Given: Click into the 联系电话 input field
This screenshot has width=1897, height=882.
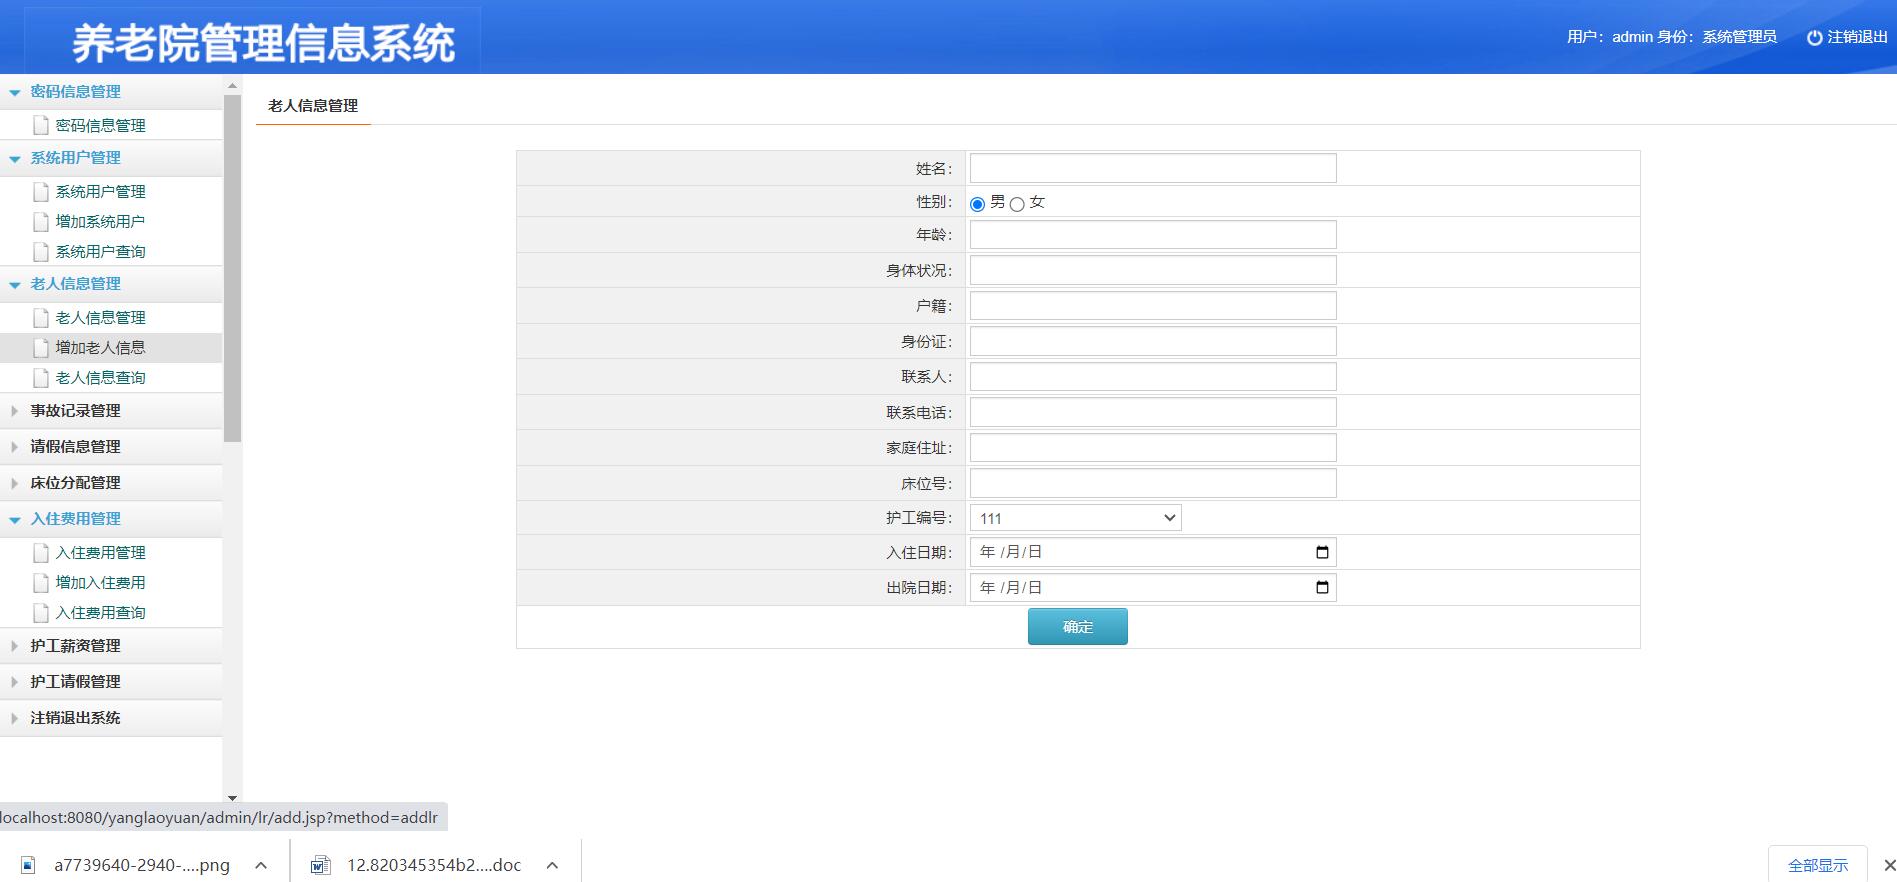Looking at the screenshot, I should coord(1153,412).
